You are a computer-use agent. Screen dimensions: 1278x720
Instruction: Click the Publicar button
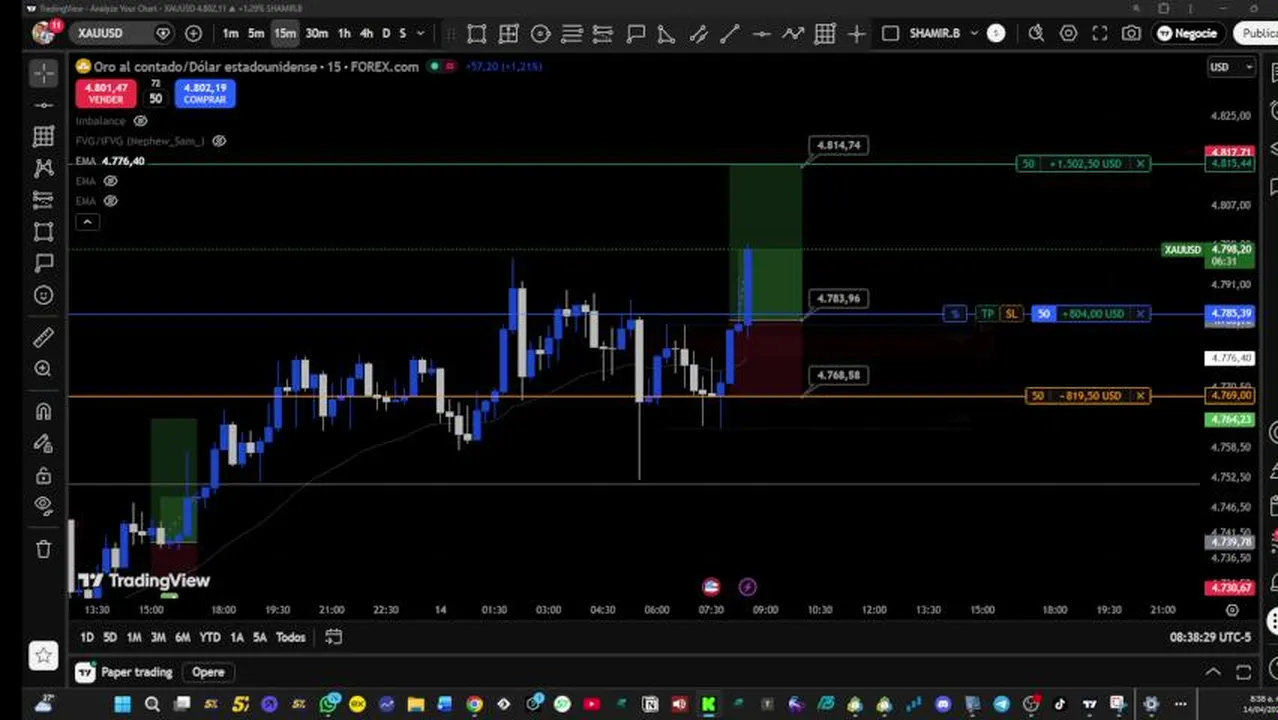click(x=1257, y=33)
